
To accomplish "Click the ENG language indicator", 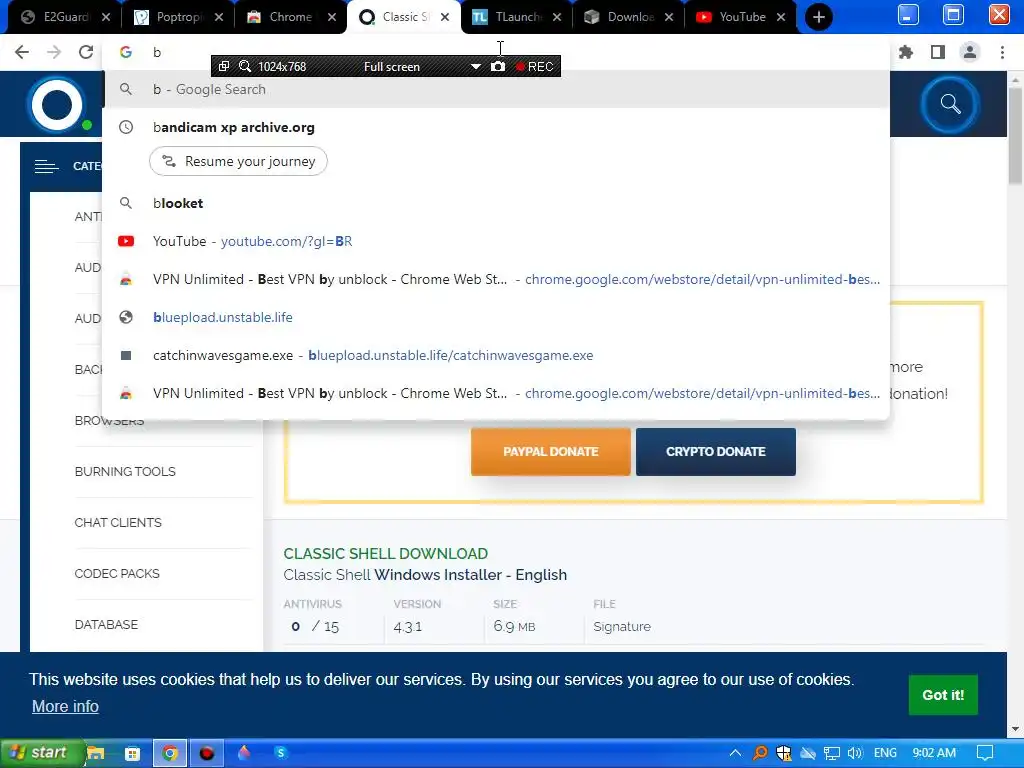I will 885,753.
